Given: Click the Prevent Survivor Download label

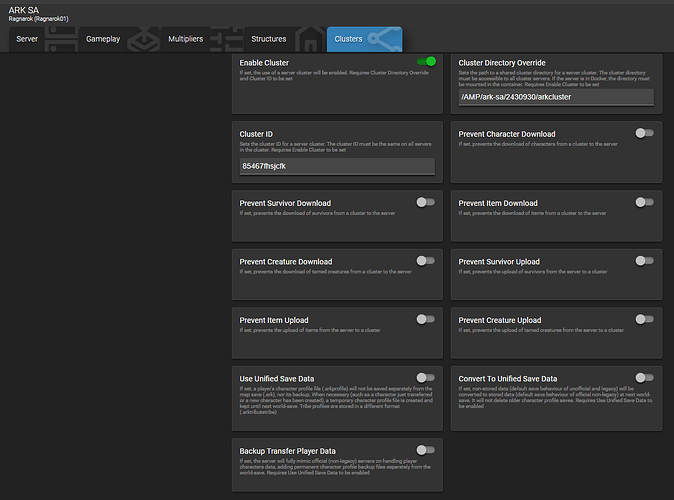Looking at the screenshot, I should tap(285, 203).
